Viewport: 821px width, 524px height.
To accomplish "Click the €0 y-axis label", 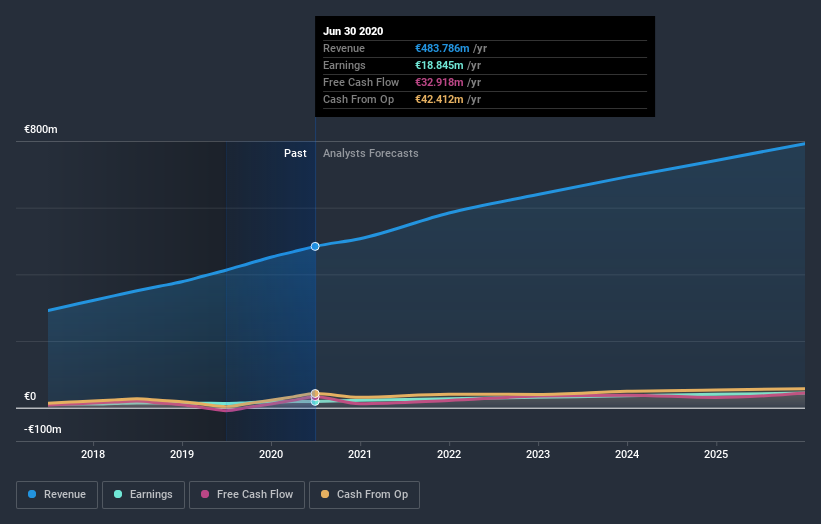I will [30, 396].
